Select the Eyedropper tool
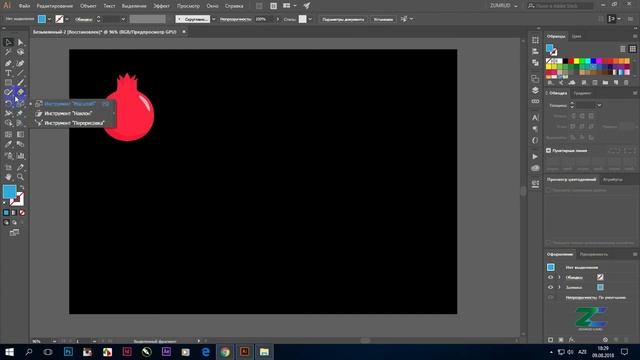Viewport: 640px width, 360px height. pyautogui.click(x=8, y=144)
